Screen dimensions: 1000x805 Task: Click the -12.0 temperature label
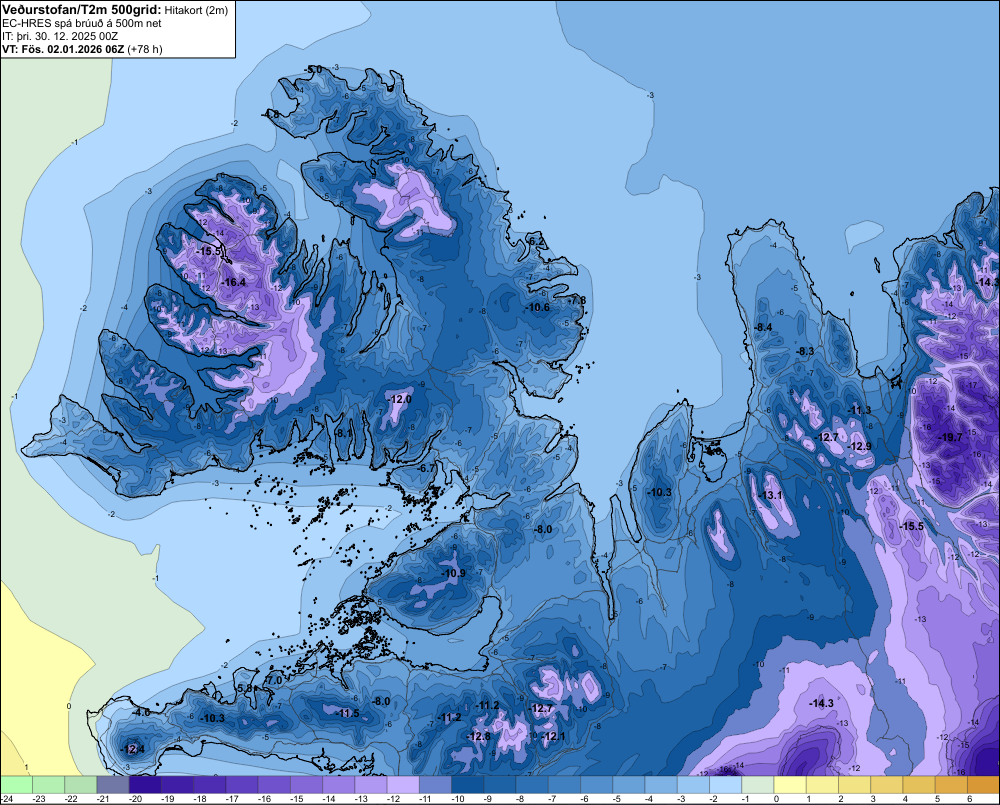point(399,399)
